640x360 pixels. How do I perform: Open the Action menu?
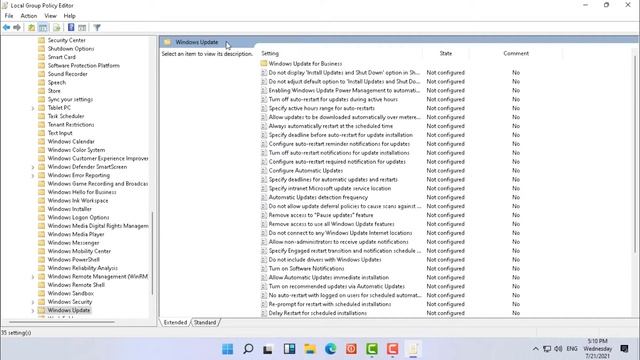[29, 16]
